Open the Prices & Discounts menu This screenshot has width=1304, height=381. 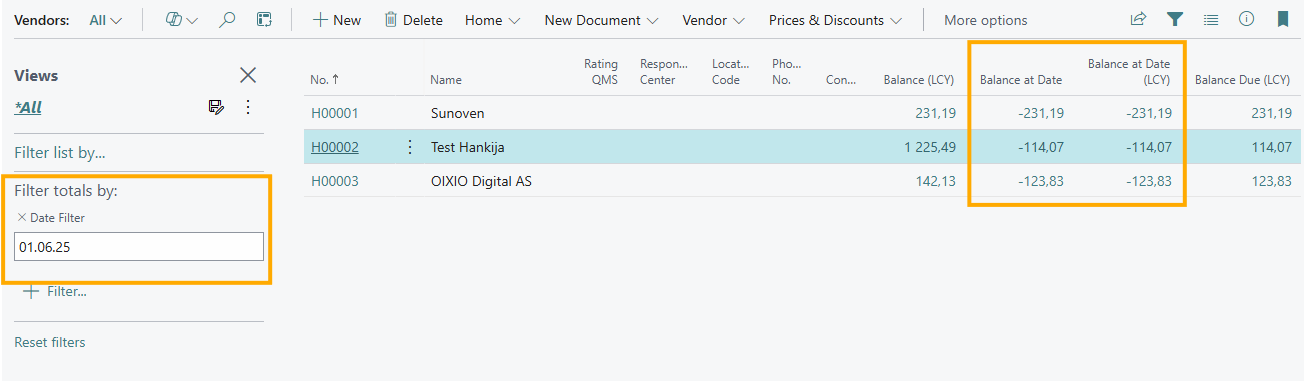835,20
